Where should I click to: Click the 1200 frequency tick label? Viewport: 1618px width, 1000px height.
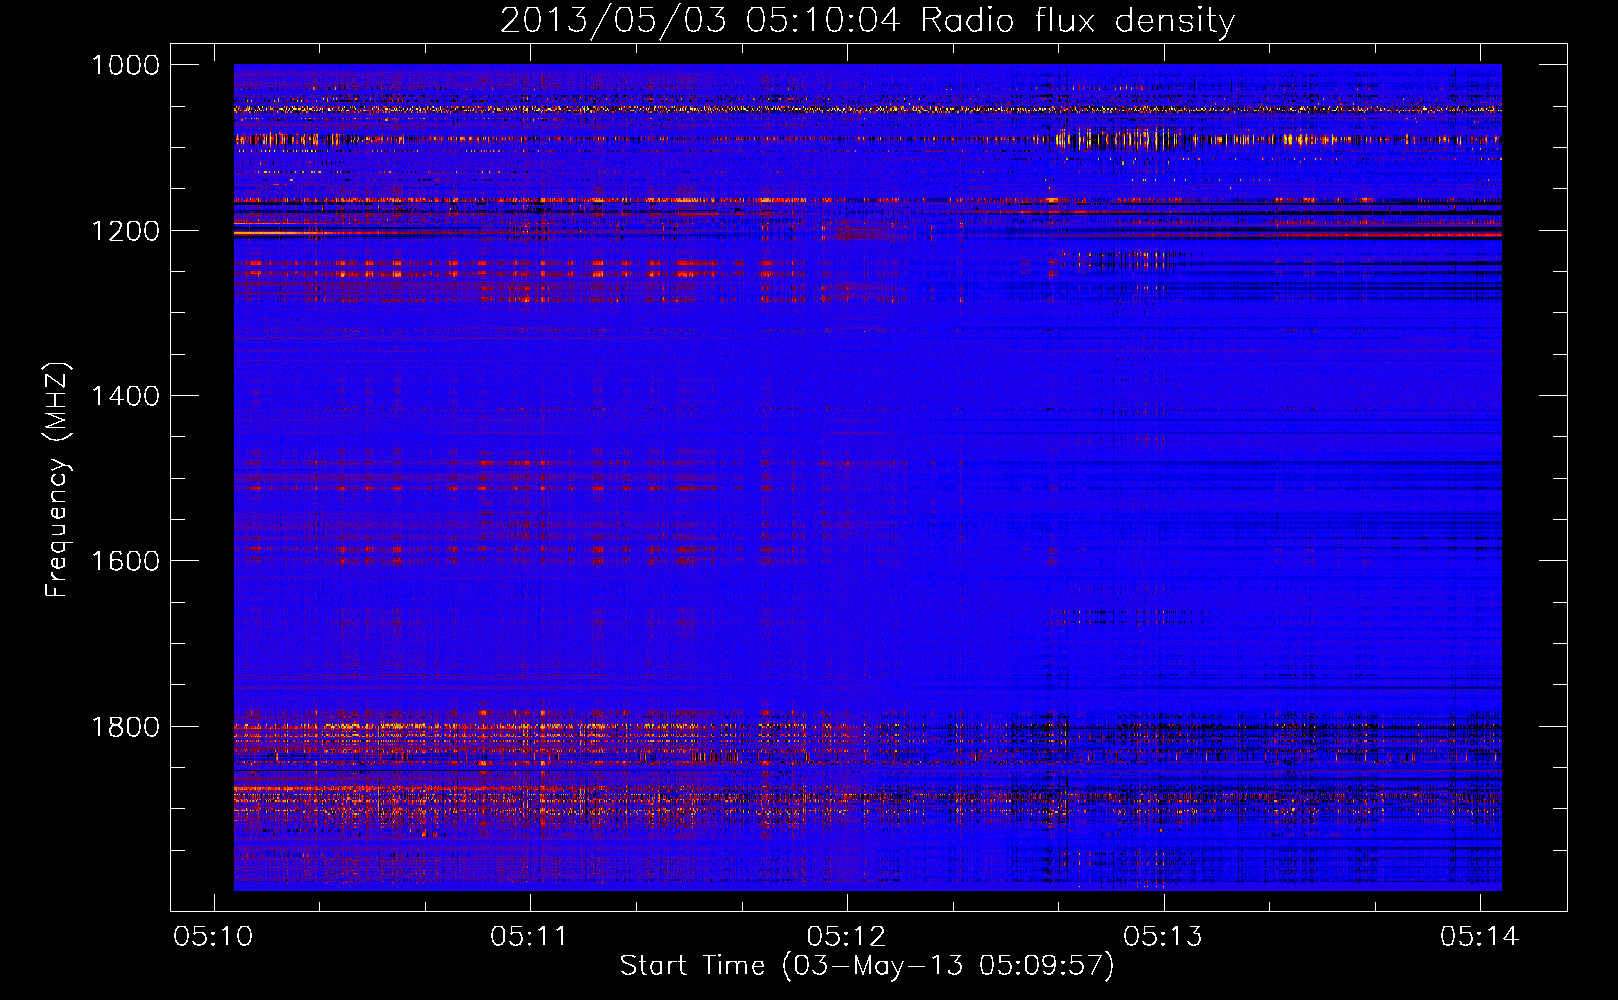pos(125,231)
